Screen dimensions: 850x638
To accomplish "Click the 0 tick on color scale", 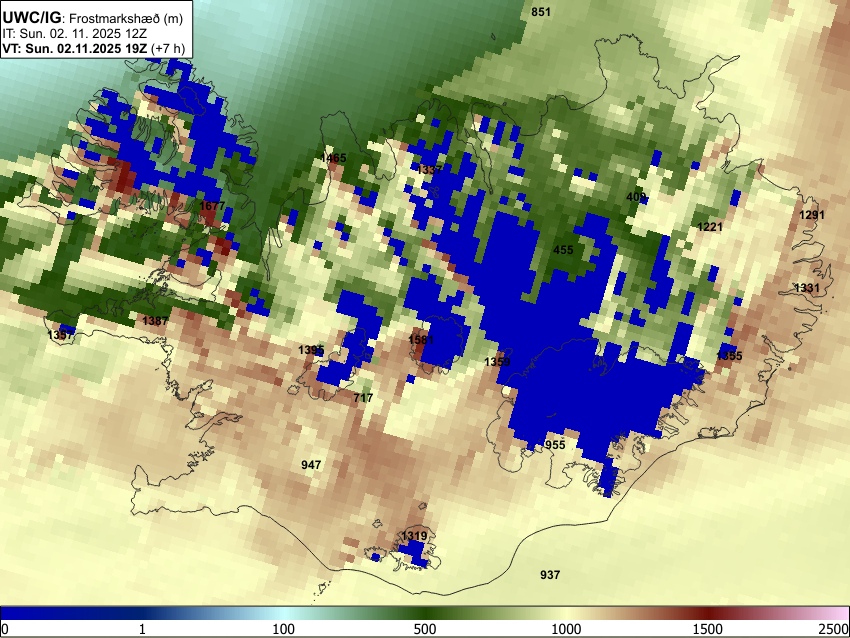I will point(5,629).
